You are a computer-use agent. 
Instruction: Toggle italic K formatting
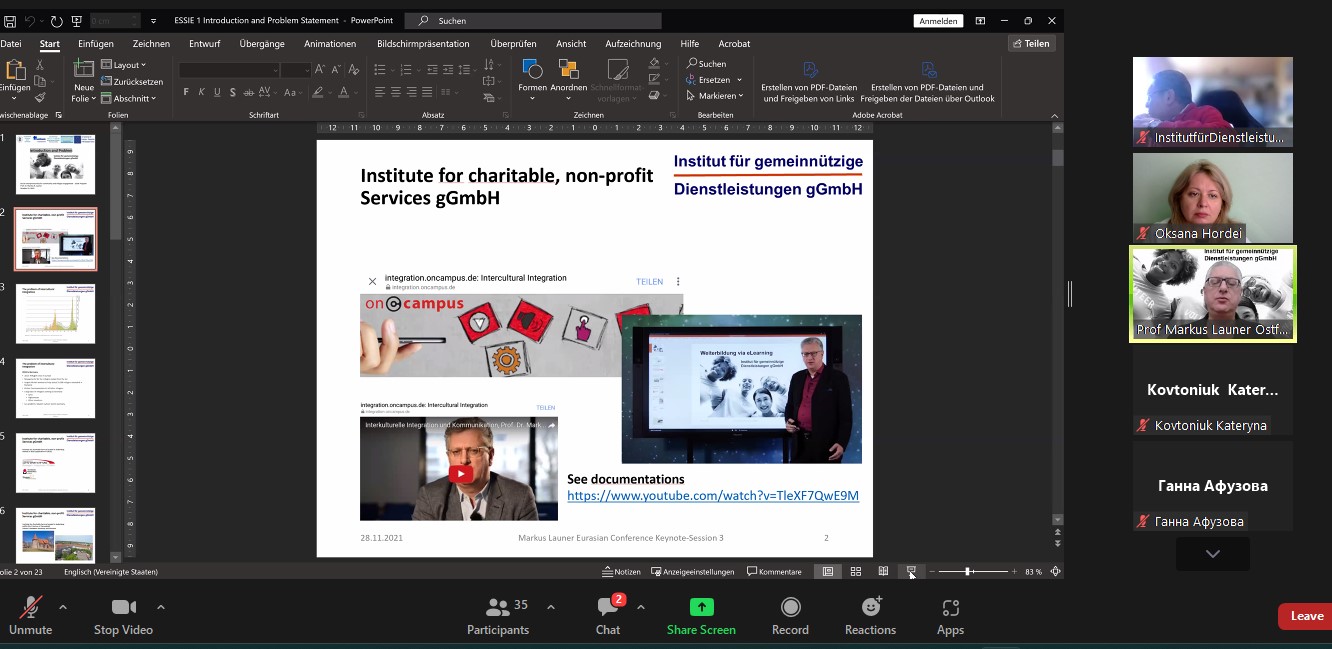202,92
